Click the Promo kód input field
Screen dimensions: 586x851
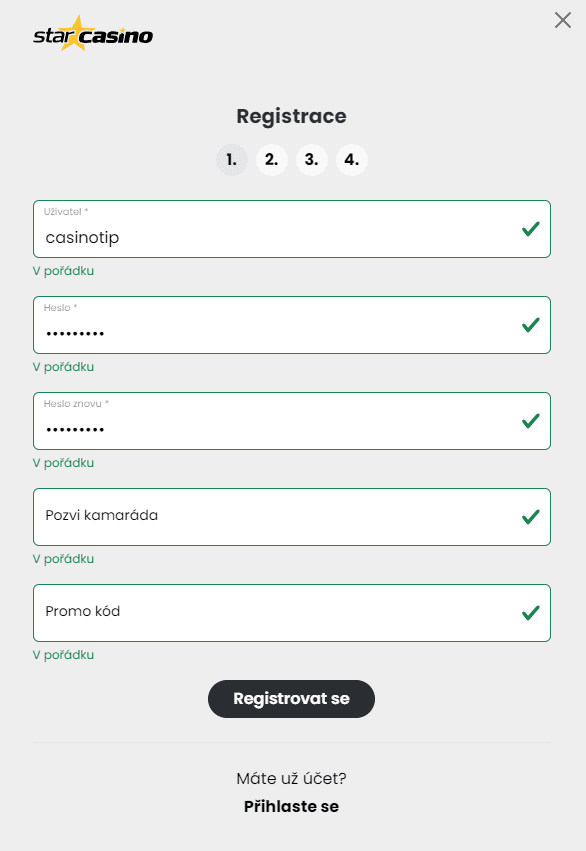pyautogui.click(x=250, y=612)
